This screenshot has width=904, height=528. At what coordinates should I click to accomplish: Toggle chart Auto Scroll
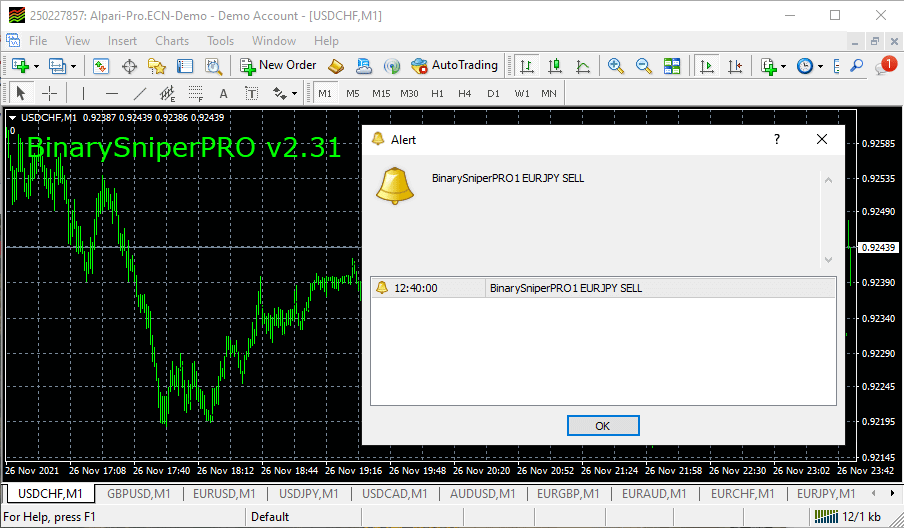[x=707, y=66]
